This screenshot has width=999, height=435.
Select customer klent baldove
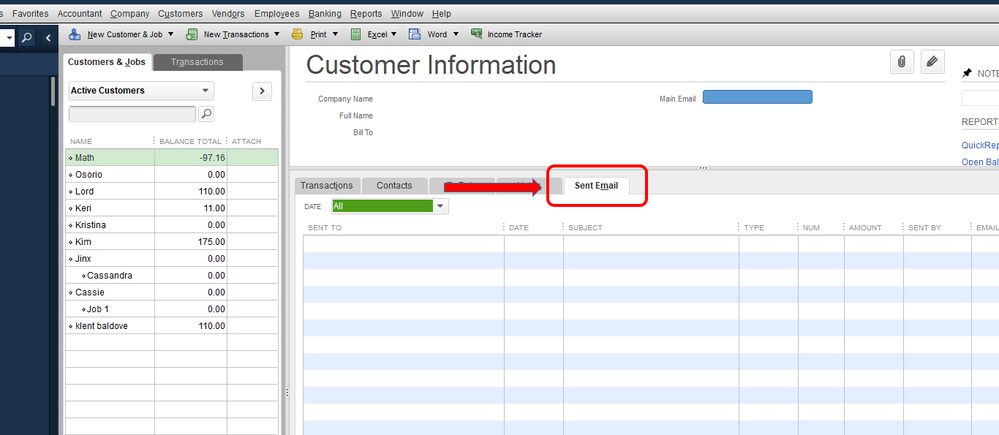(x=172, y=326)
